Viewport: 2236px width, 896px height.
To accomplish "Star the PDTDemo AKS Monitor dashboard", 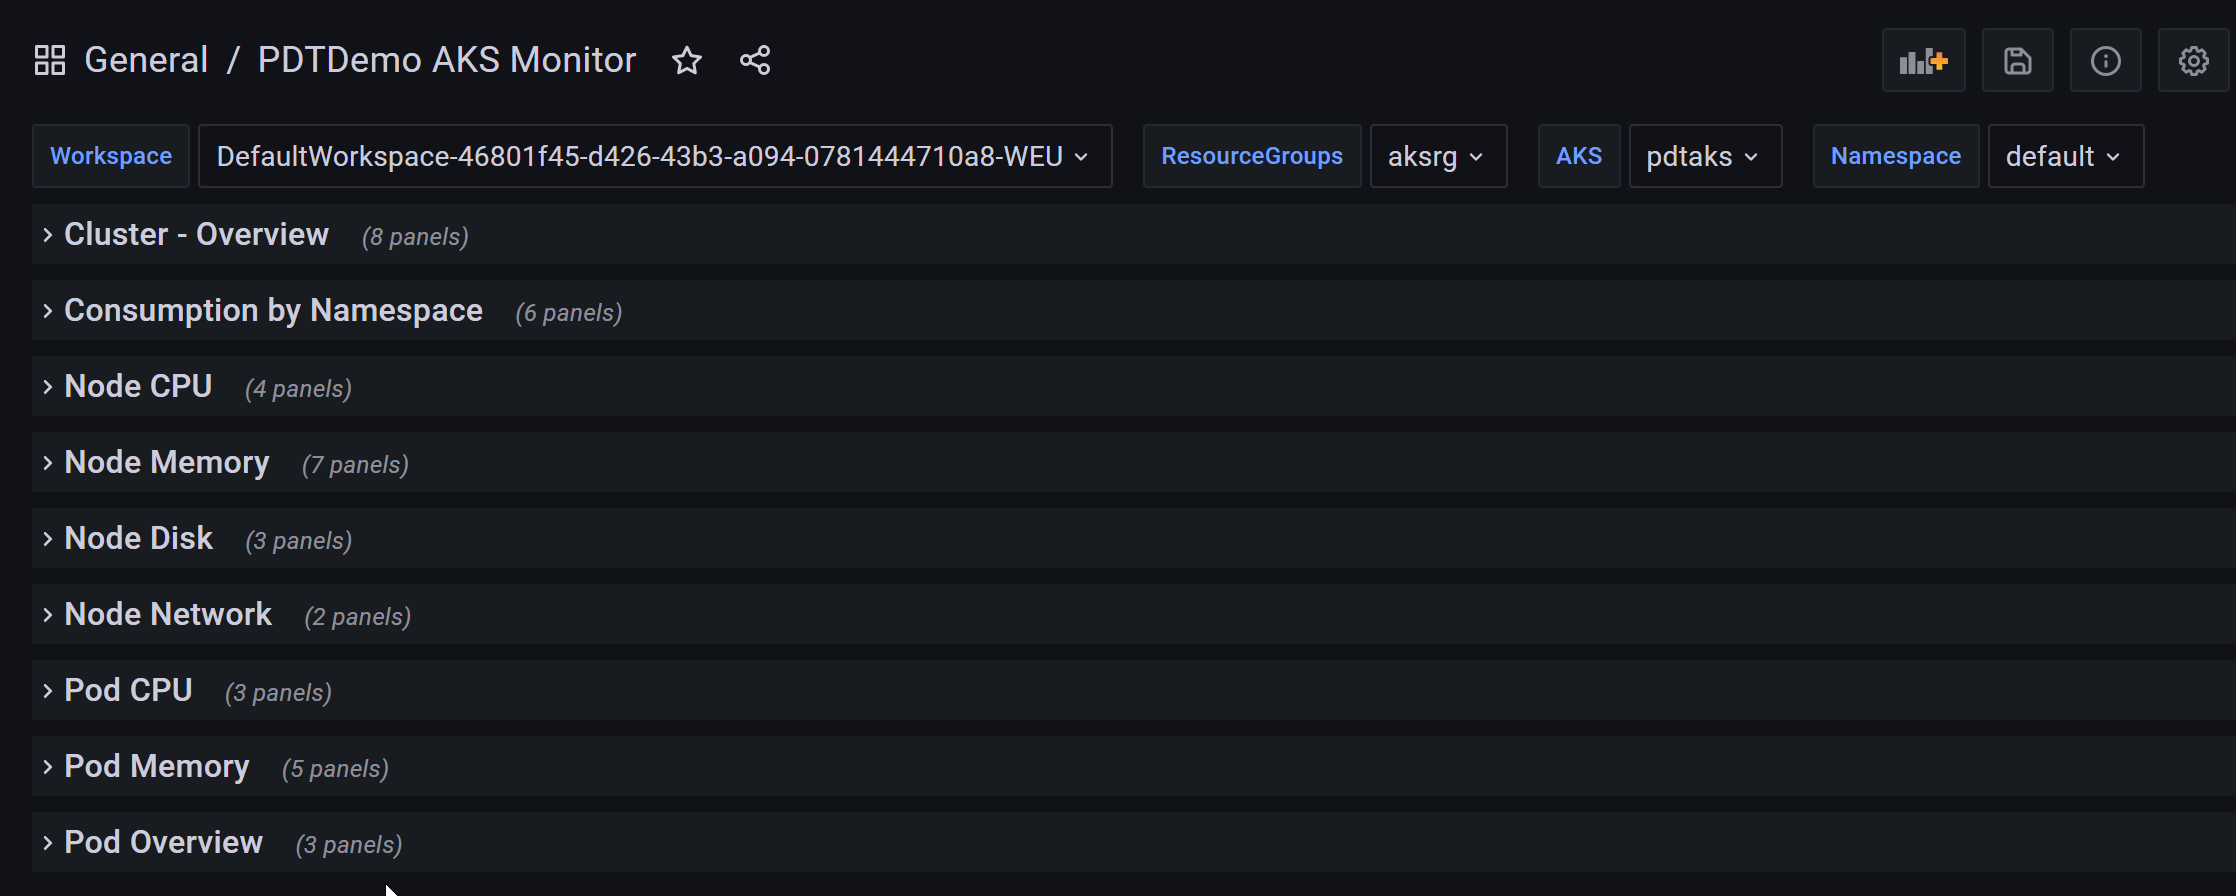I will pyautogui.click(x=687, y=61).
